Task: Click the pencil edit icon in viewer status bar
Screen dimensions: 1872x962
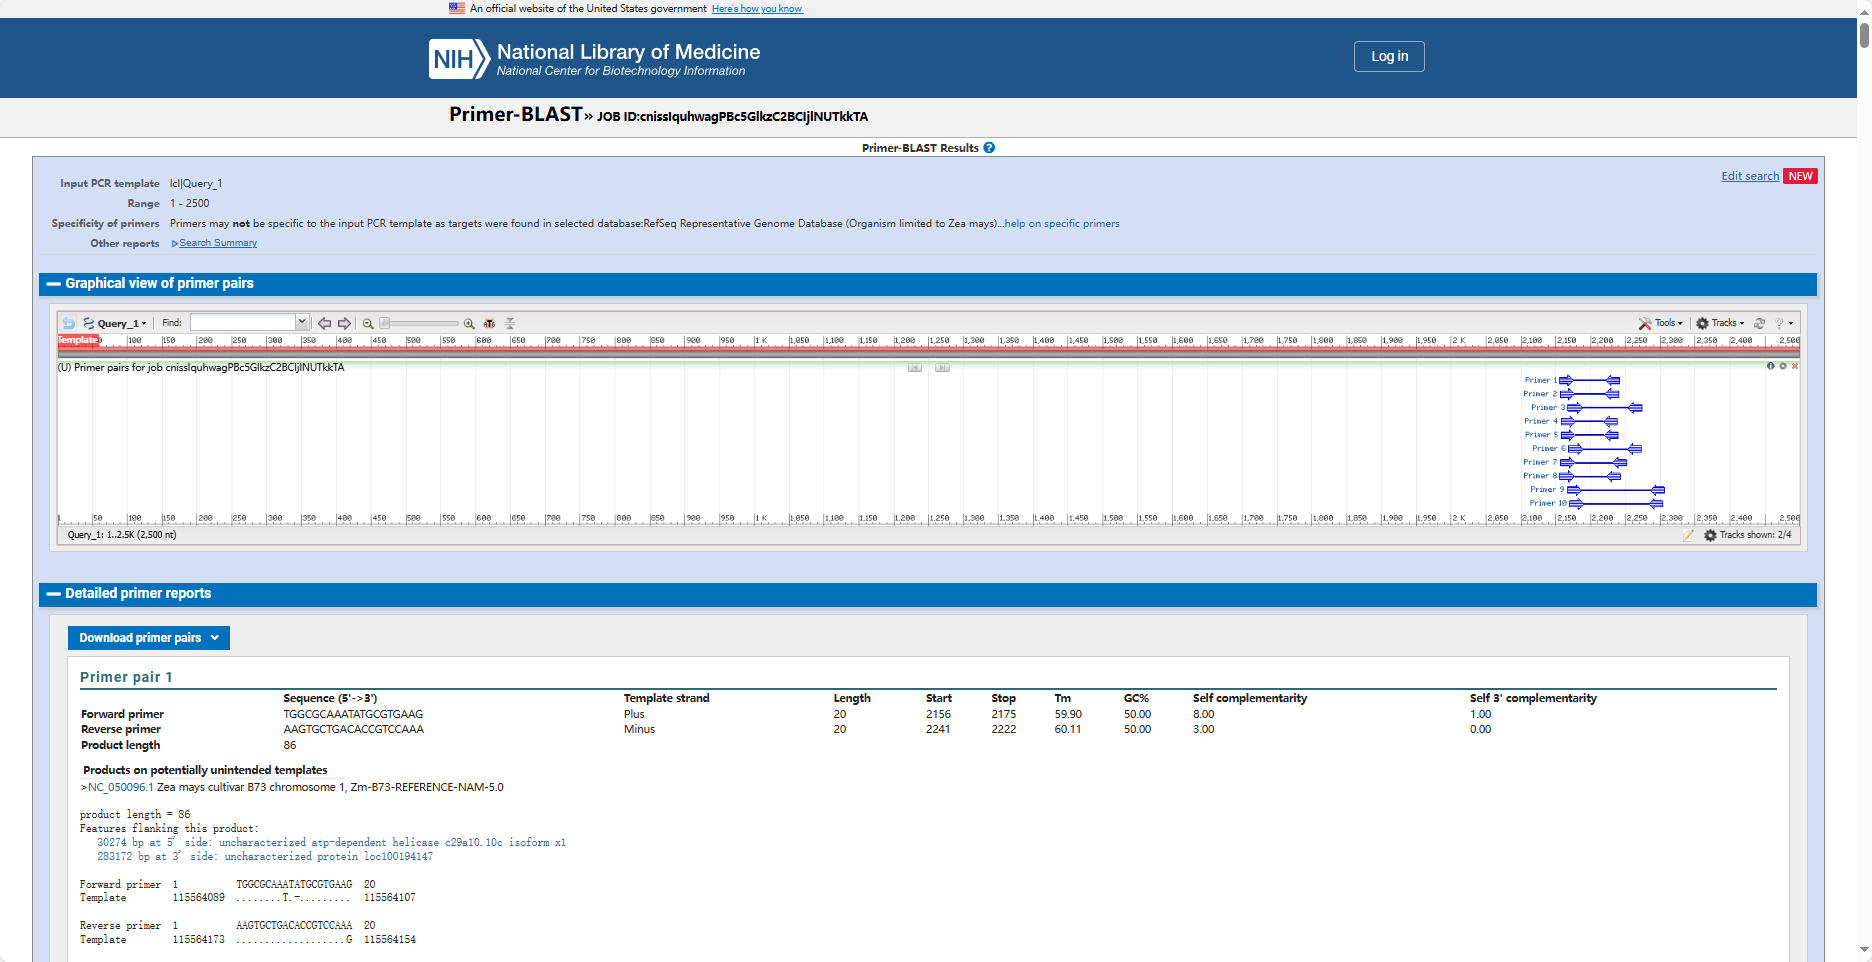Action: click(x=1688, y=535)
